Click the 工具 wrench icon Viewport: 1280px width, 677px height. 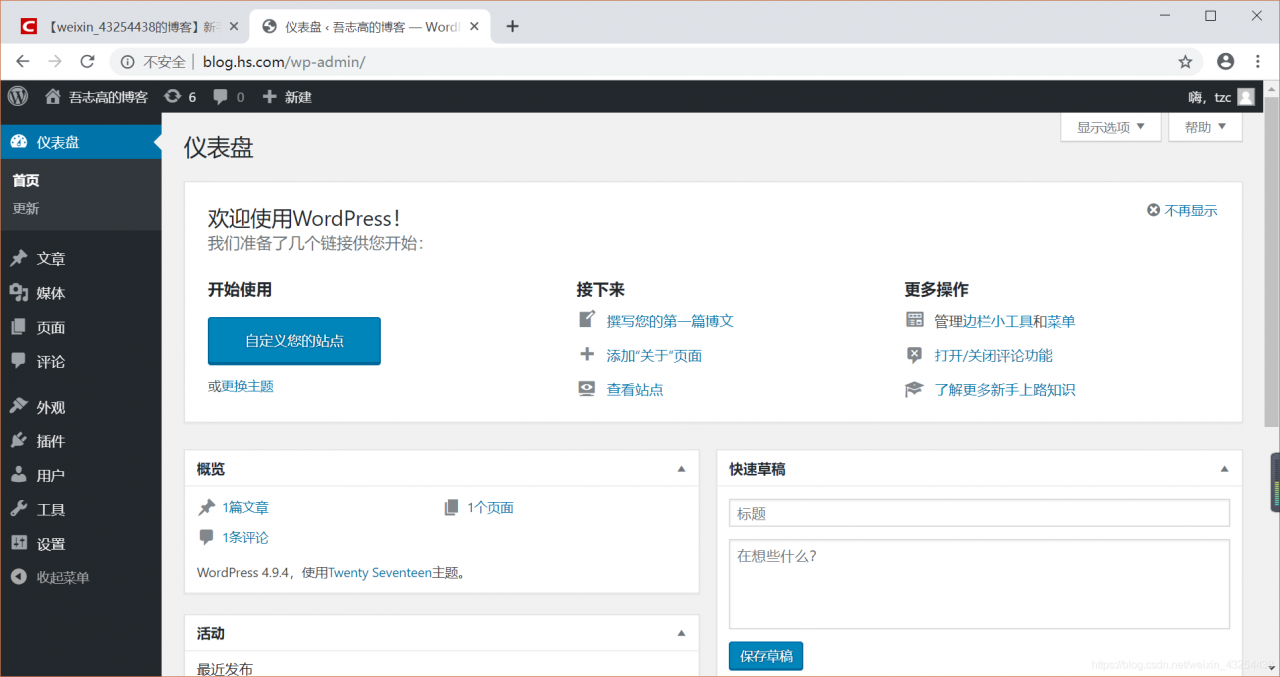19,509
